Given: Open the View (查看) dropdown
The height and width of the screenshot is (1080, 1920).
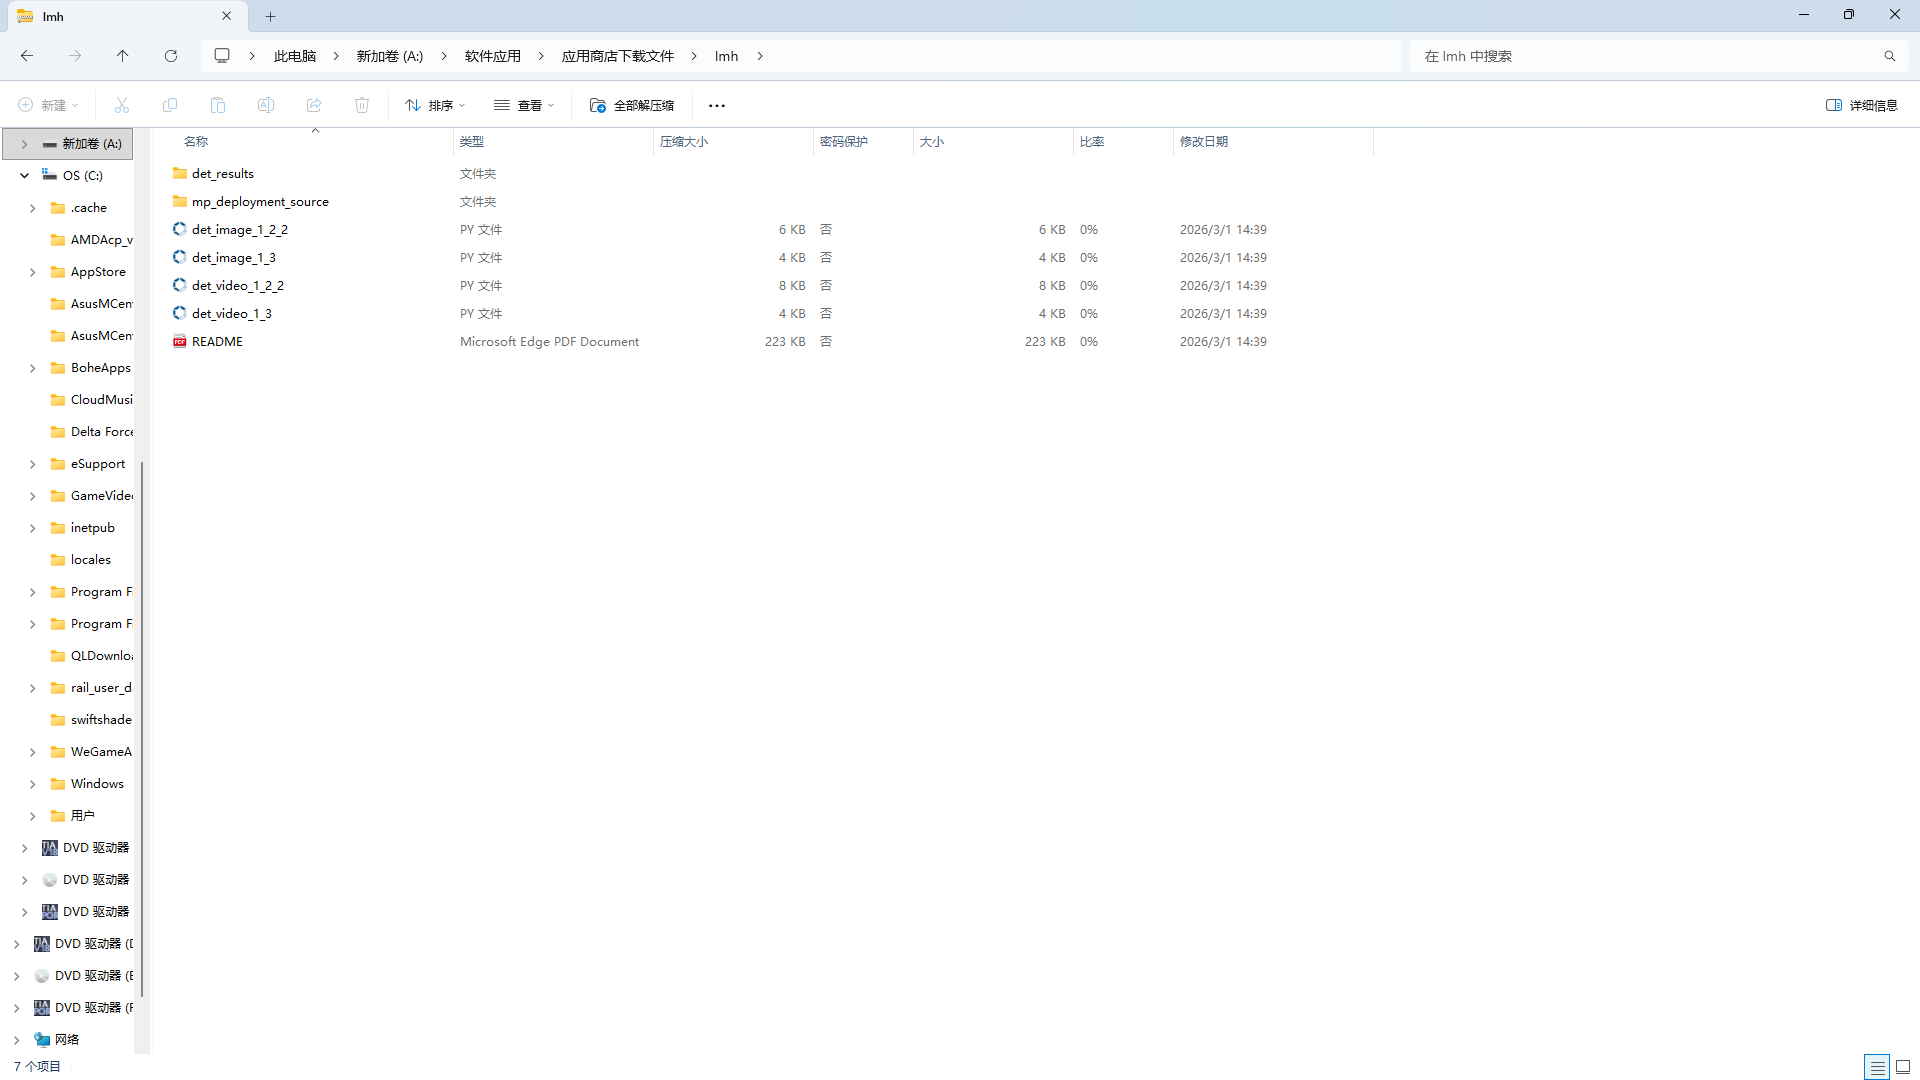Looking at the screenshot, I should (x=524, y=105).
